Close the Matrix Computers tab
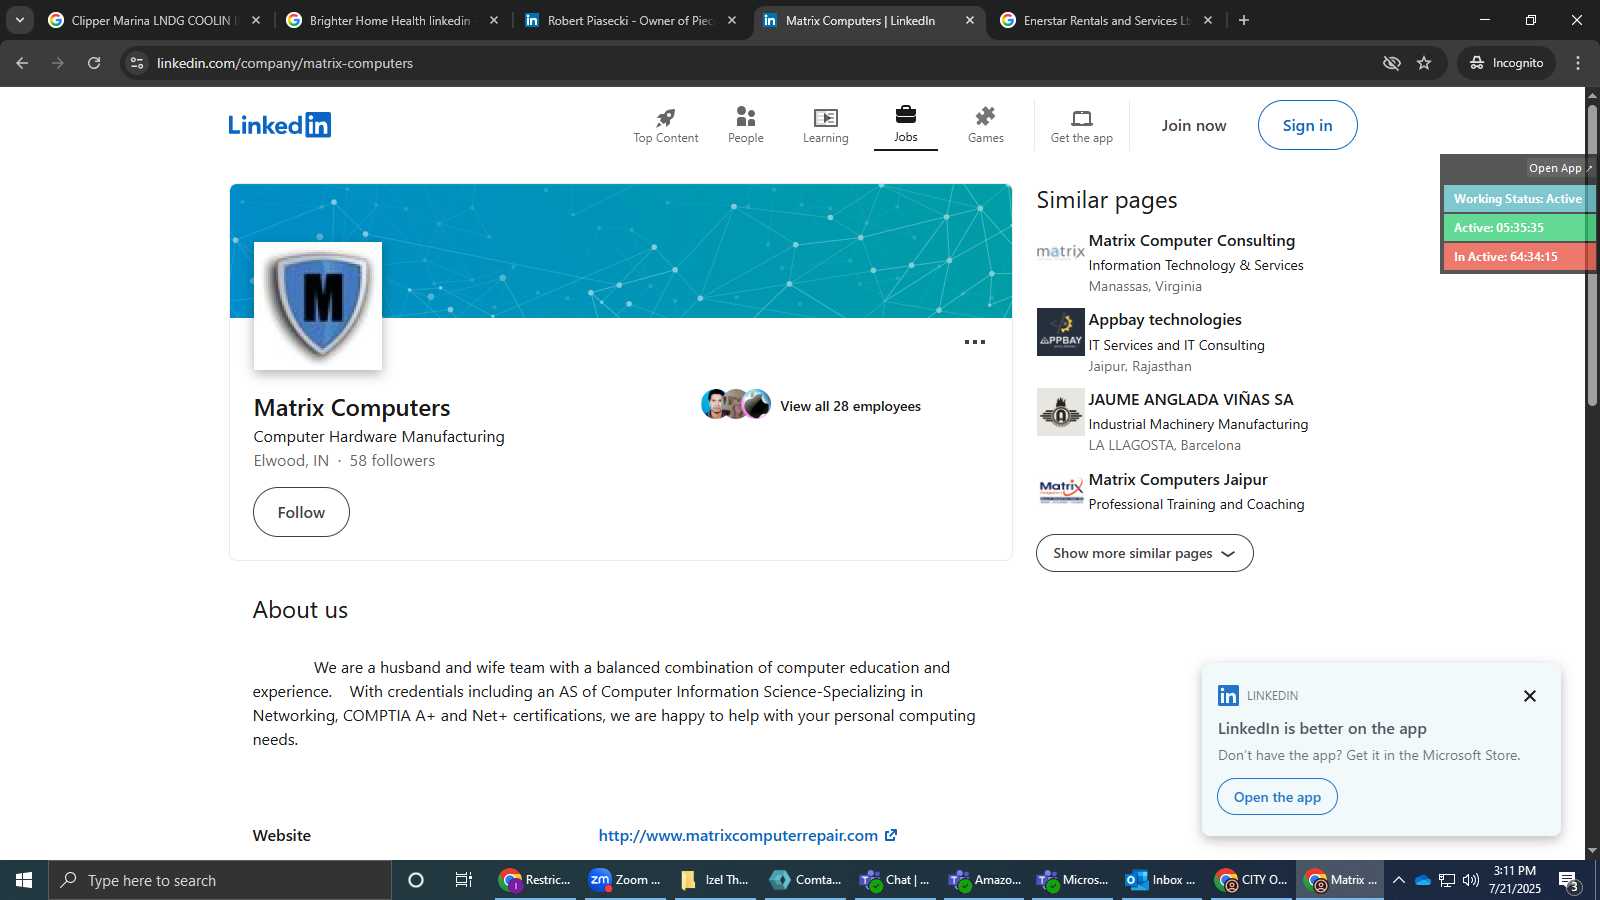This screenshot has width=1600, height=900. tap(969, 20)
